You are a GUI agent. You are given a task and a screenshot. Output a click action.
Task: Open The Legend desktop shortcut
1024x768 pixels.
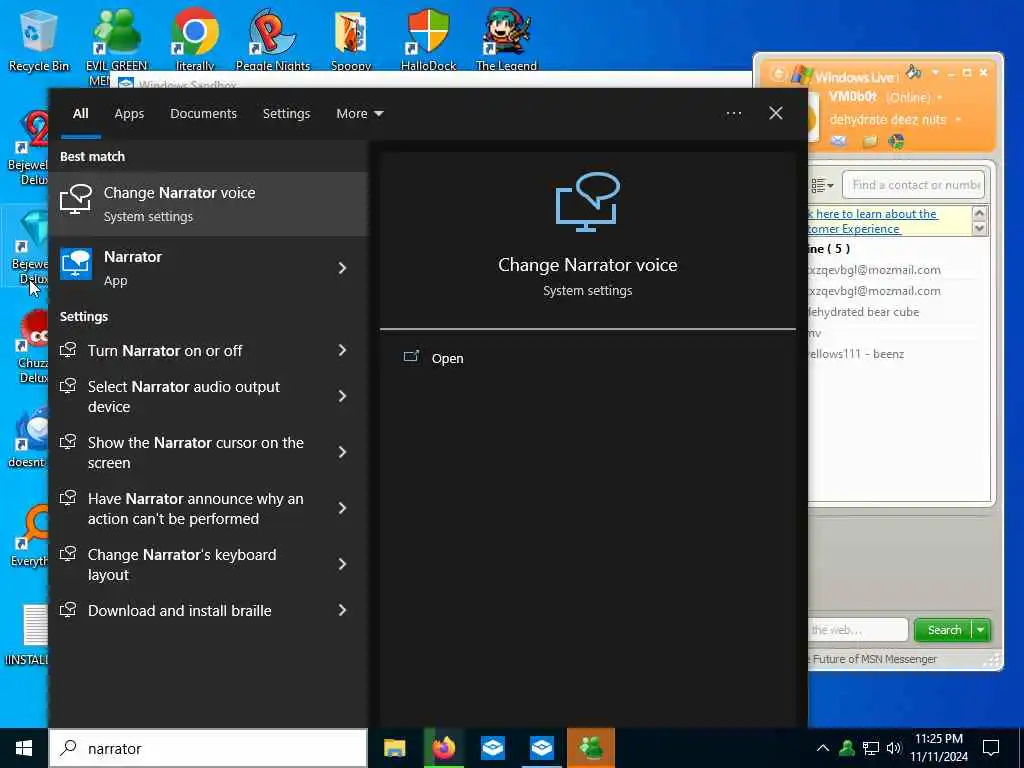[506, 38]
